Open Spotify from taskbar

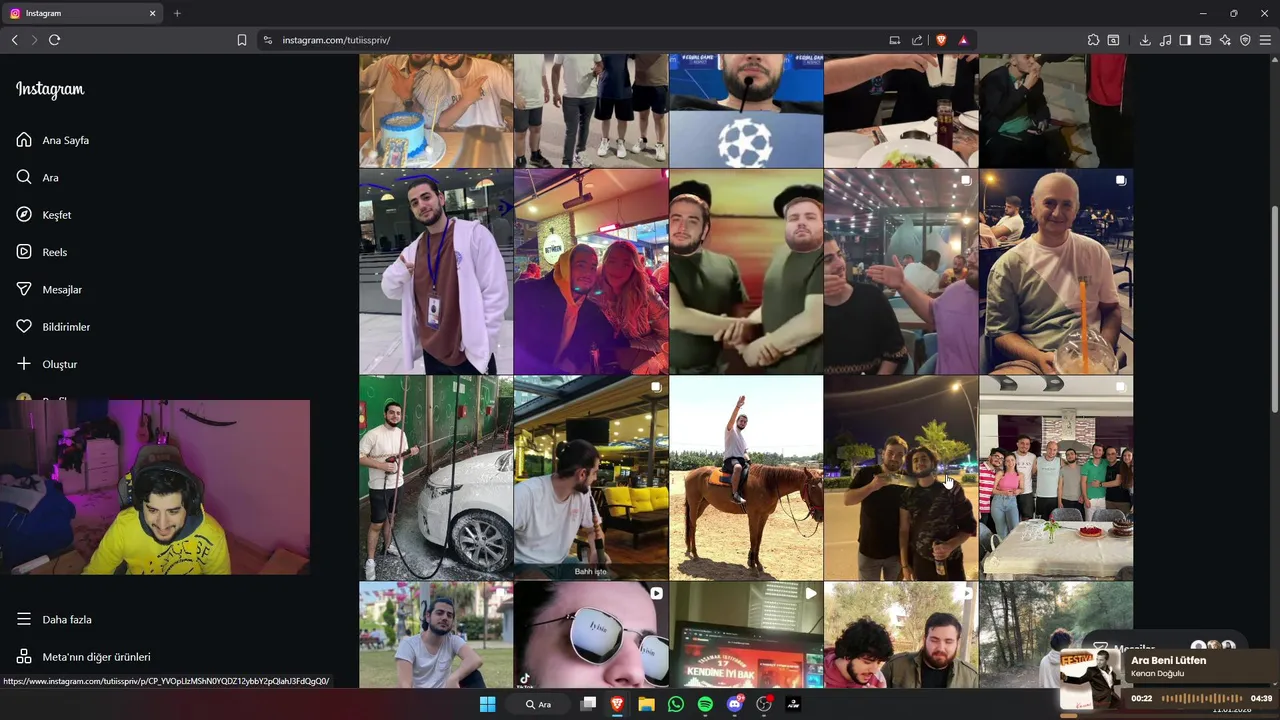click(705, 704)
